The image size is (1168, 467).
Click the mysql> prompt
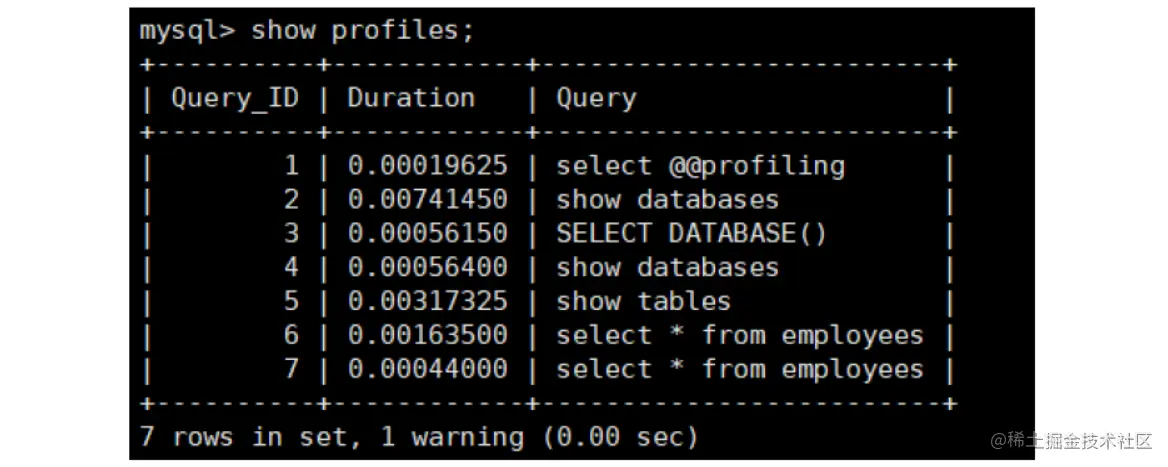coord(187,32)
